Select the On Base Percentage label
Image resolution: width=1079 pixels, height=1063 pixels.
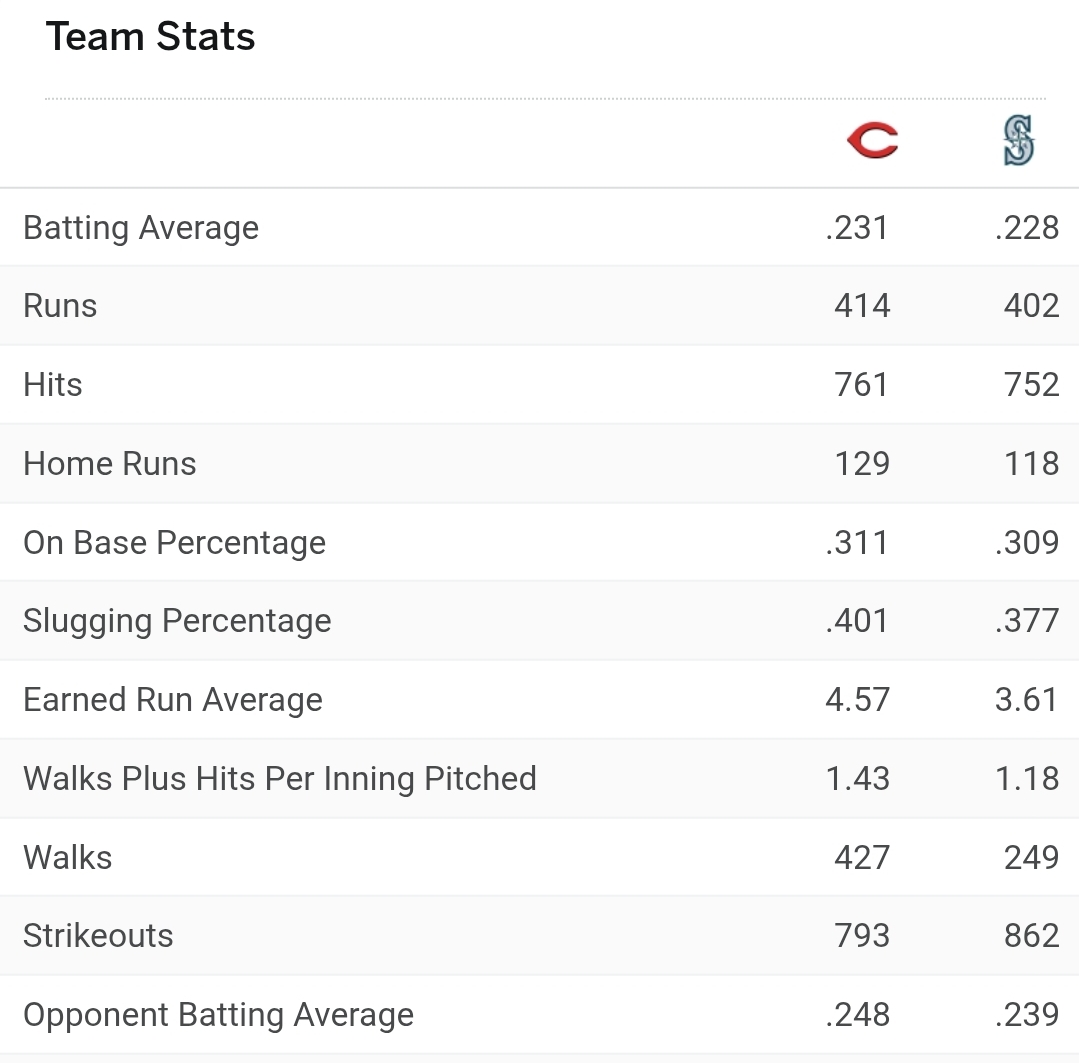[174, 542]
